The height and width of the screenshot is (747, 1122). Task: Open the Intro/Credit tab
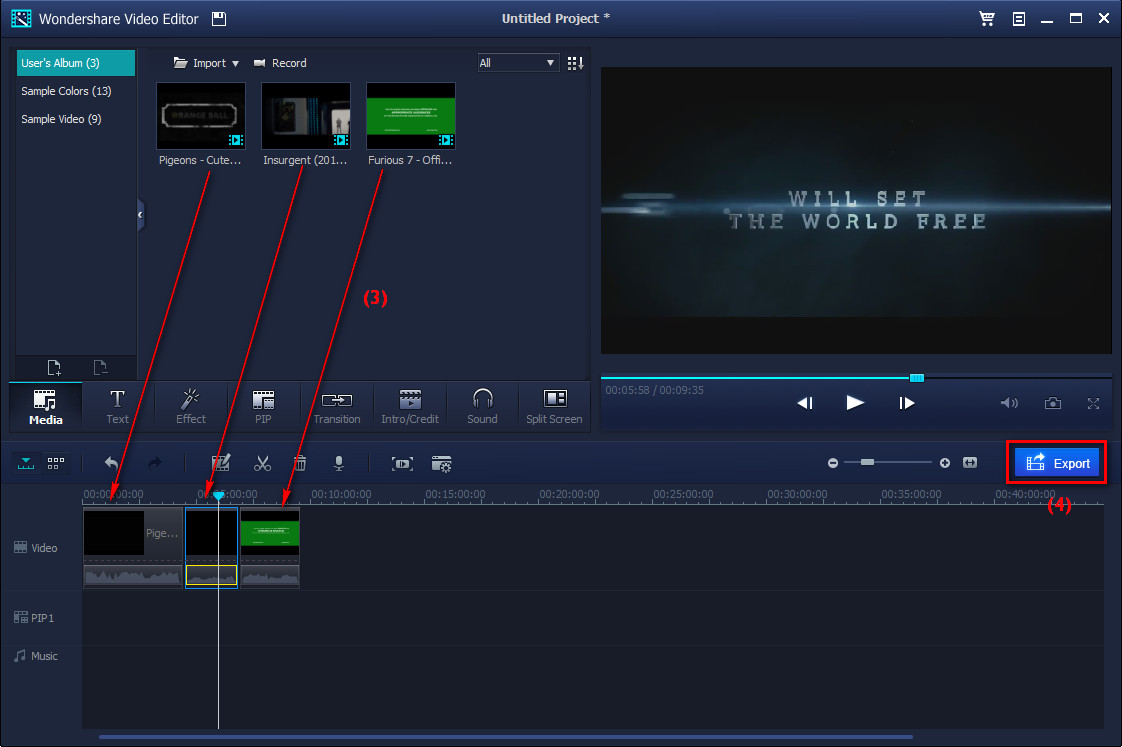click(409, 406)
